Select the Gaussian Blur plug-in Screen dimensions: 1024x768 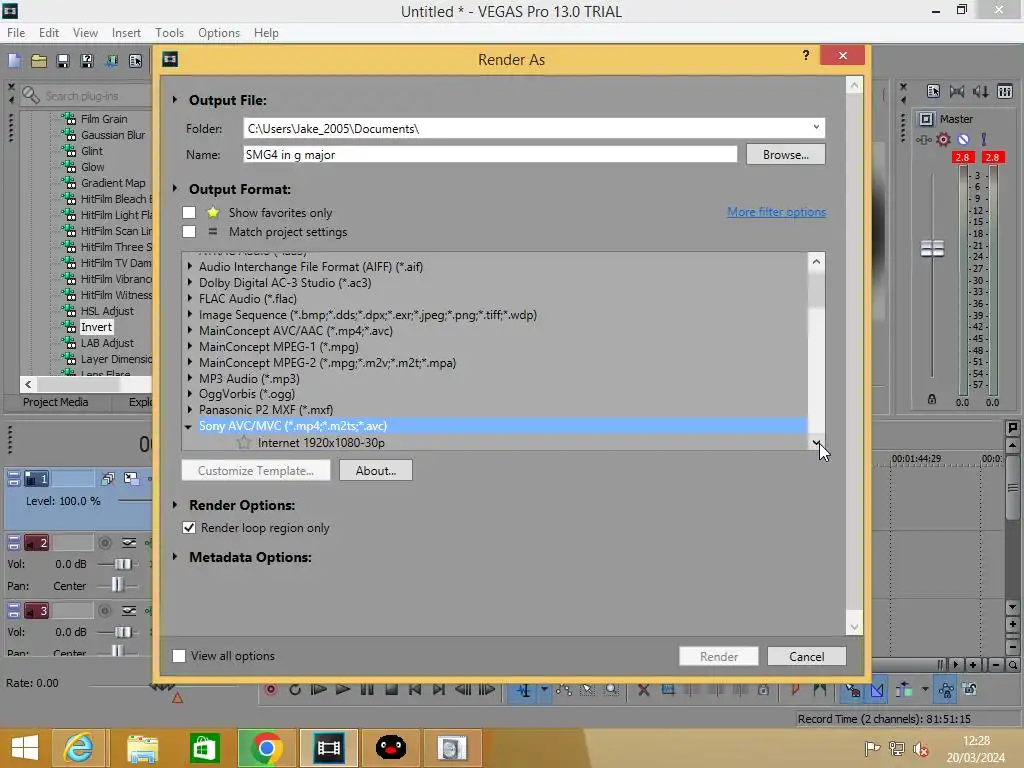[x=112, y=135]
